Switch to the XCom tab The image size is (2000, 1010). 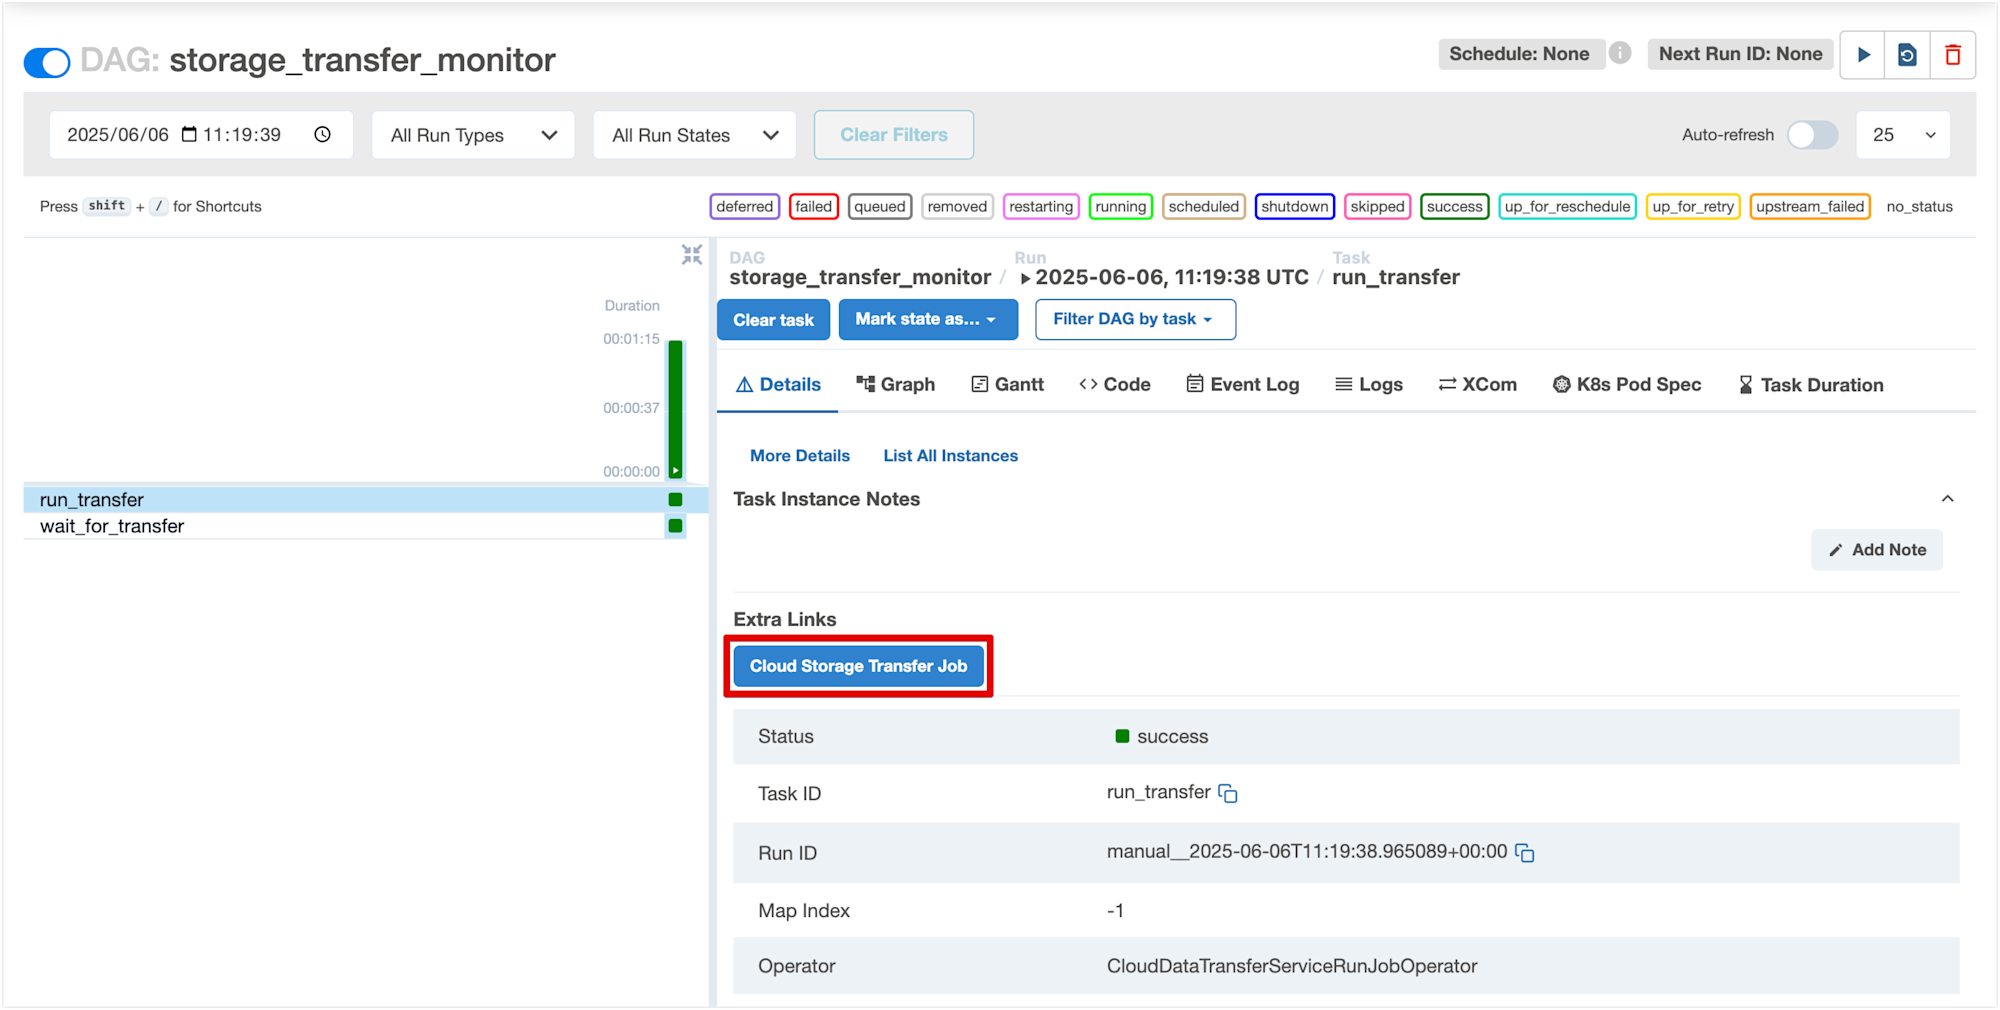pos(1478,385)
